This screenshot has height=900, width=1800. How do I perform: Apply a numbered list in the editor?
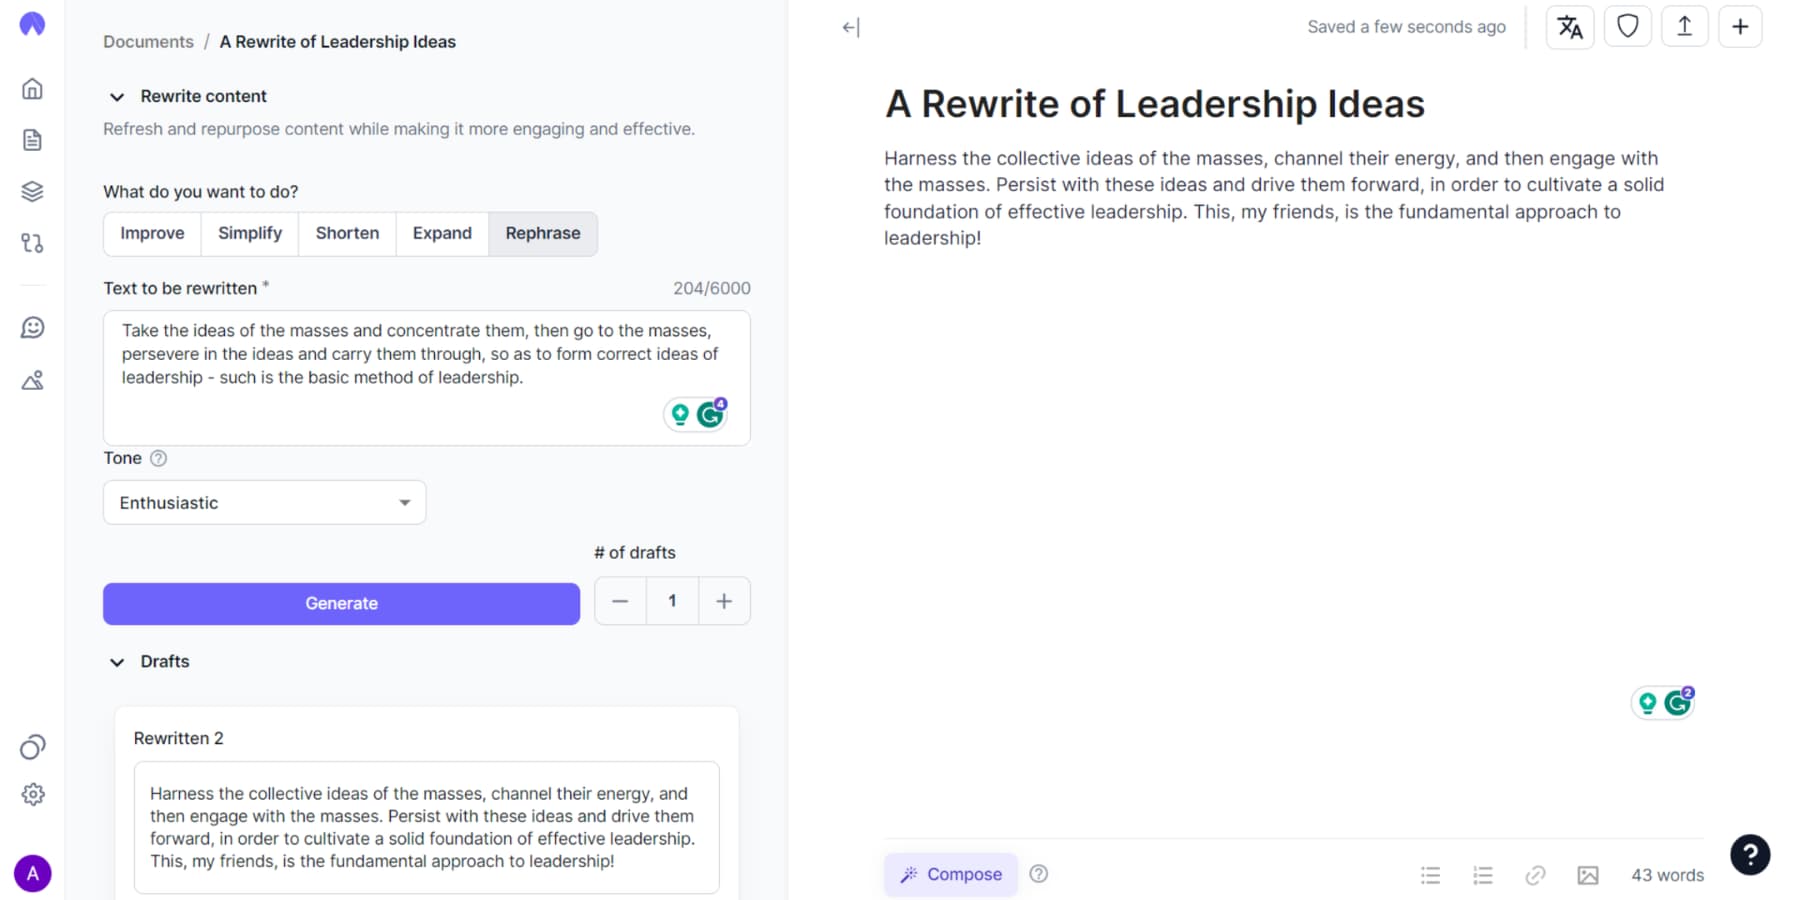click(1483, 874)
